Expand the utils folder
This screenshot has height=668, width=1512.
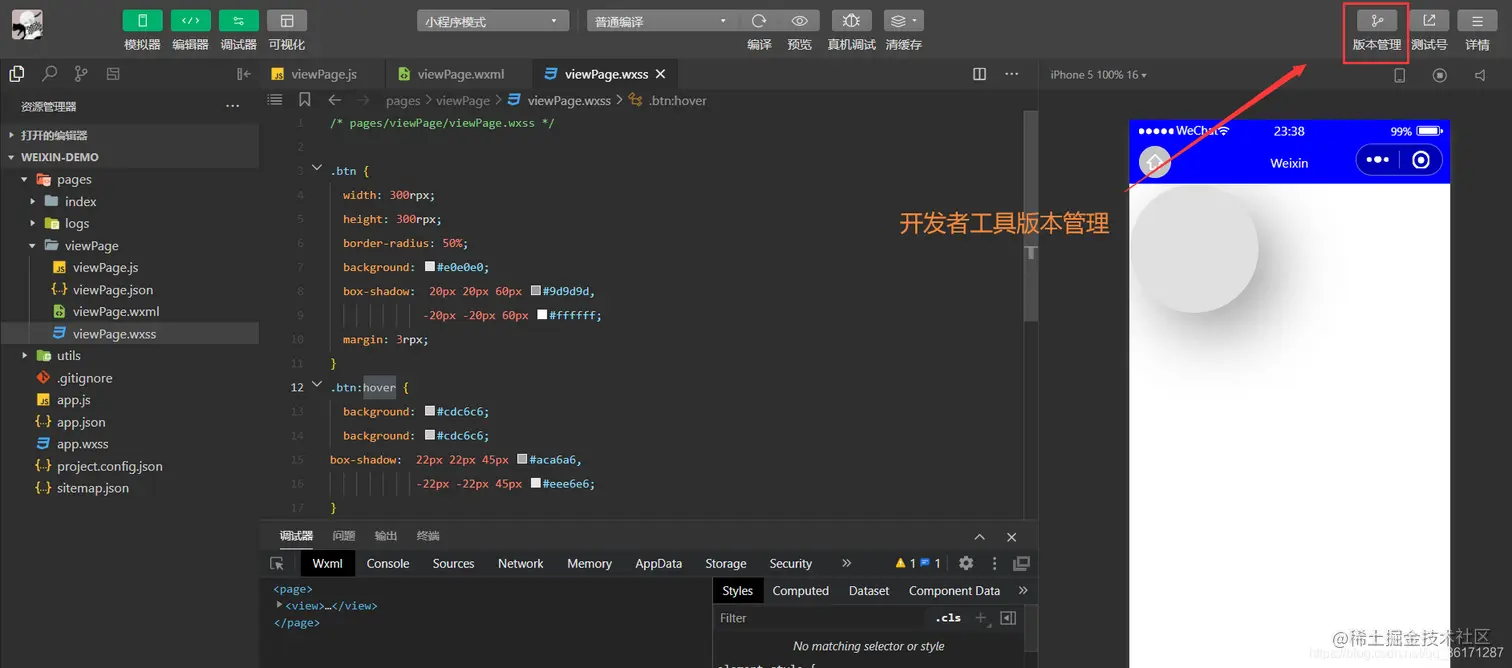[x=24, y=356]
